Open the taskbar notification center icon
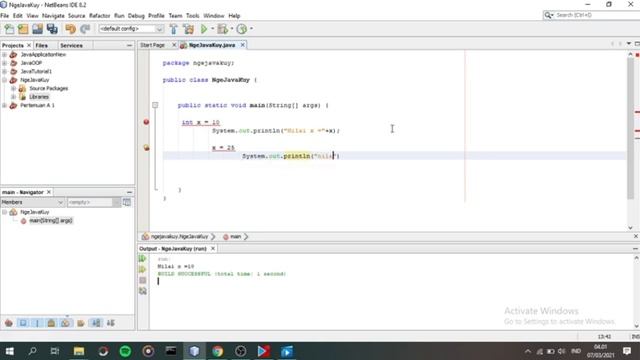The image size is (640, 360). [627, 351]
